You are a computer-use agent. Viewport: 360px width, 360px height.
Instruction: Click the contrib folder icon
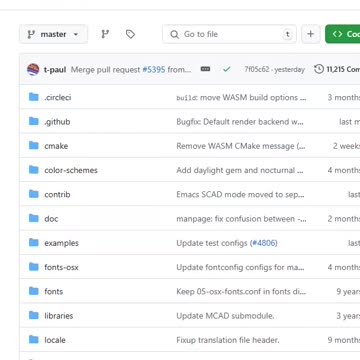click(34, 194)
